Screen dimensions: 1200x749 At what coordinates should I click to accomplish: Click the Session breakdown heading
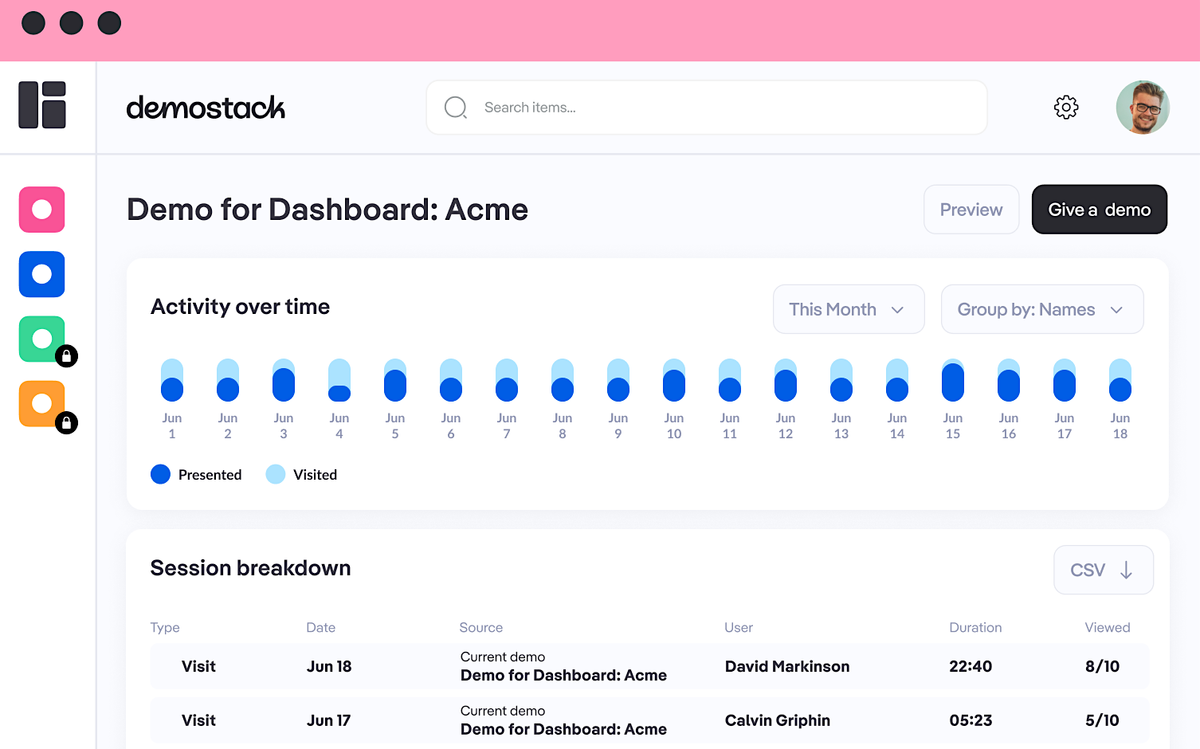[x=250, y=568]
